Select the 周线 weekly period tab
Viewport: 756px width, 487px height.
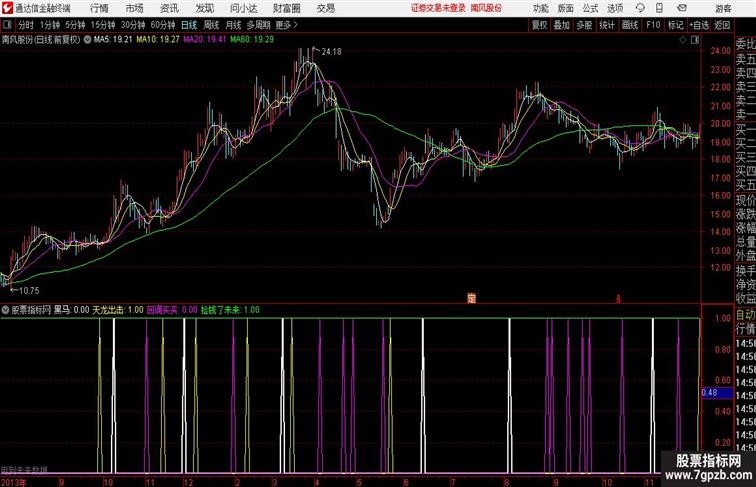pos(211,25)
